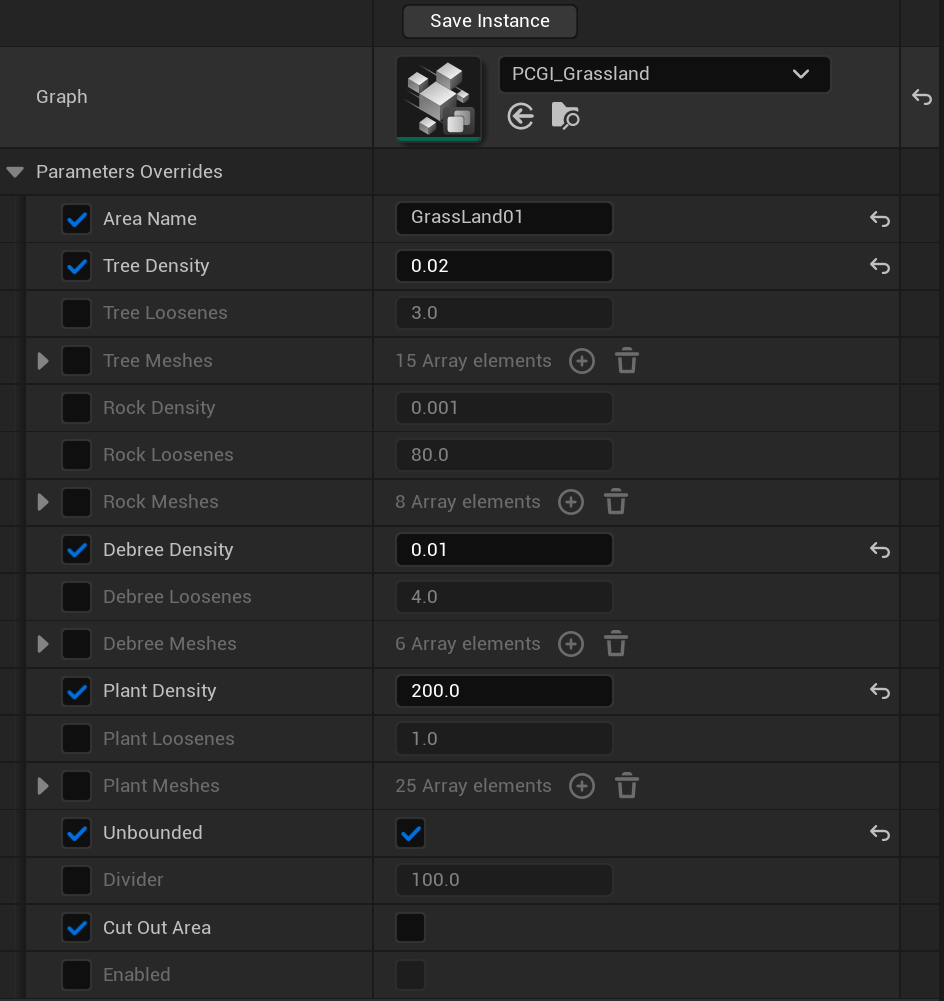The height and width of the screenshot is (1001, 944).
Task: Click the Tree Density value 0.02
Action: [504, 266]
